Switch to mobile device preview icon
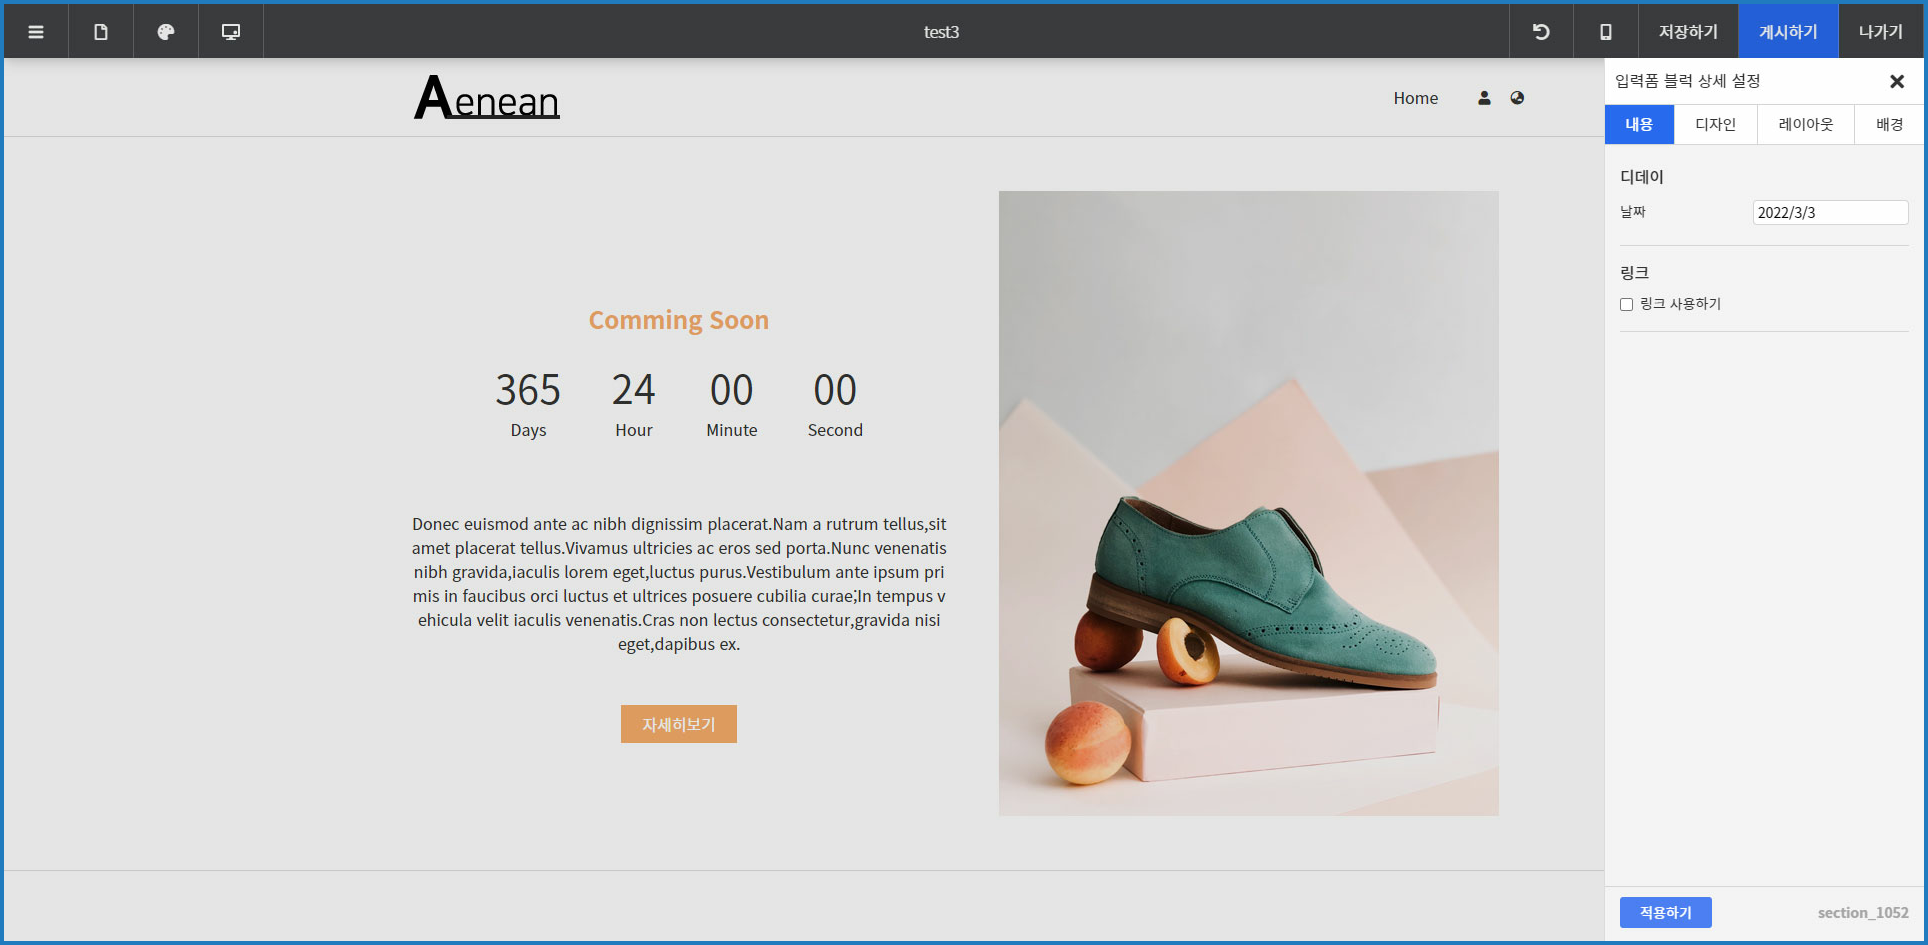This screenshot has height=945, width=1928. [x=1606, y=32]
